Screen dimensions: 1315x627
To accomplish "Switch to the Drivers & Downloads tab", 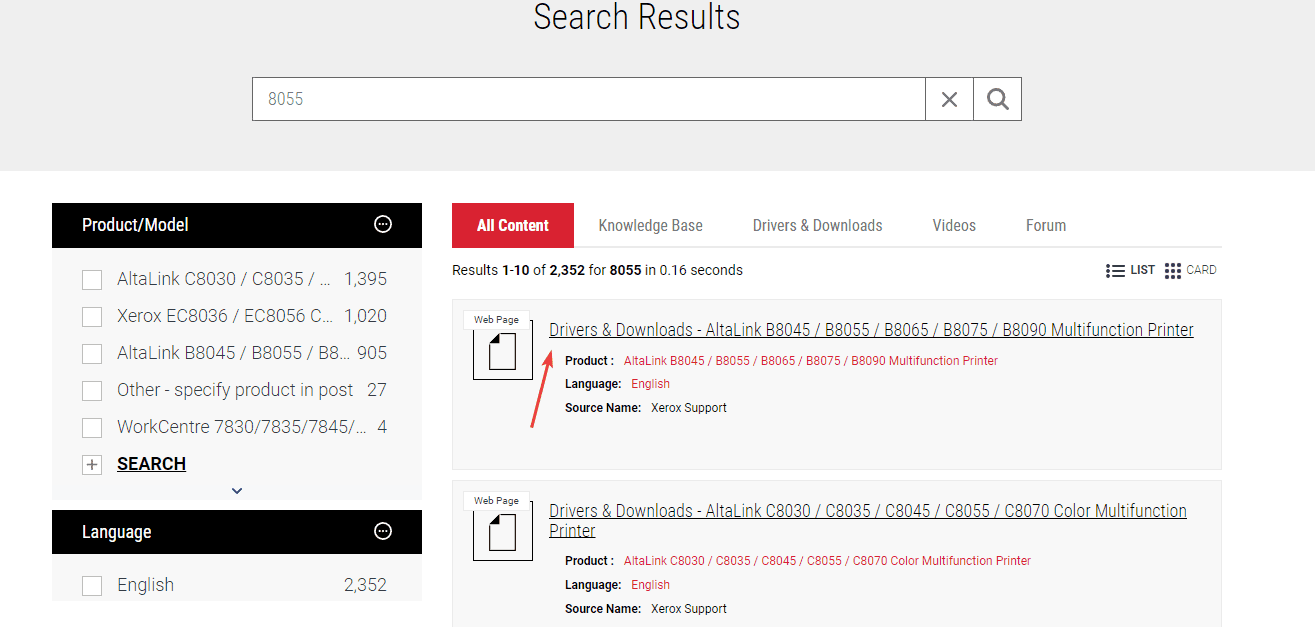I will 817,226.
